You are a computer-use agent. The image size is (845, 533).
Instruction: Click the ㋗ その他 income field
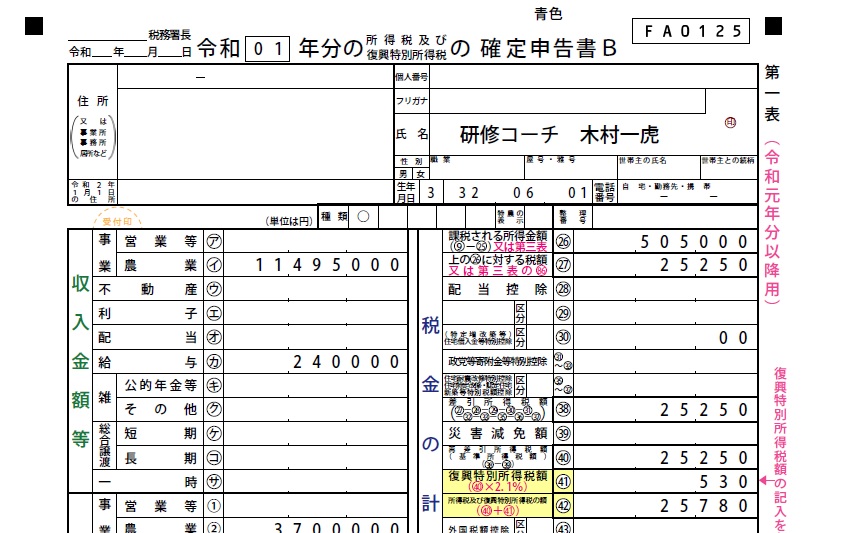315,409
